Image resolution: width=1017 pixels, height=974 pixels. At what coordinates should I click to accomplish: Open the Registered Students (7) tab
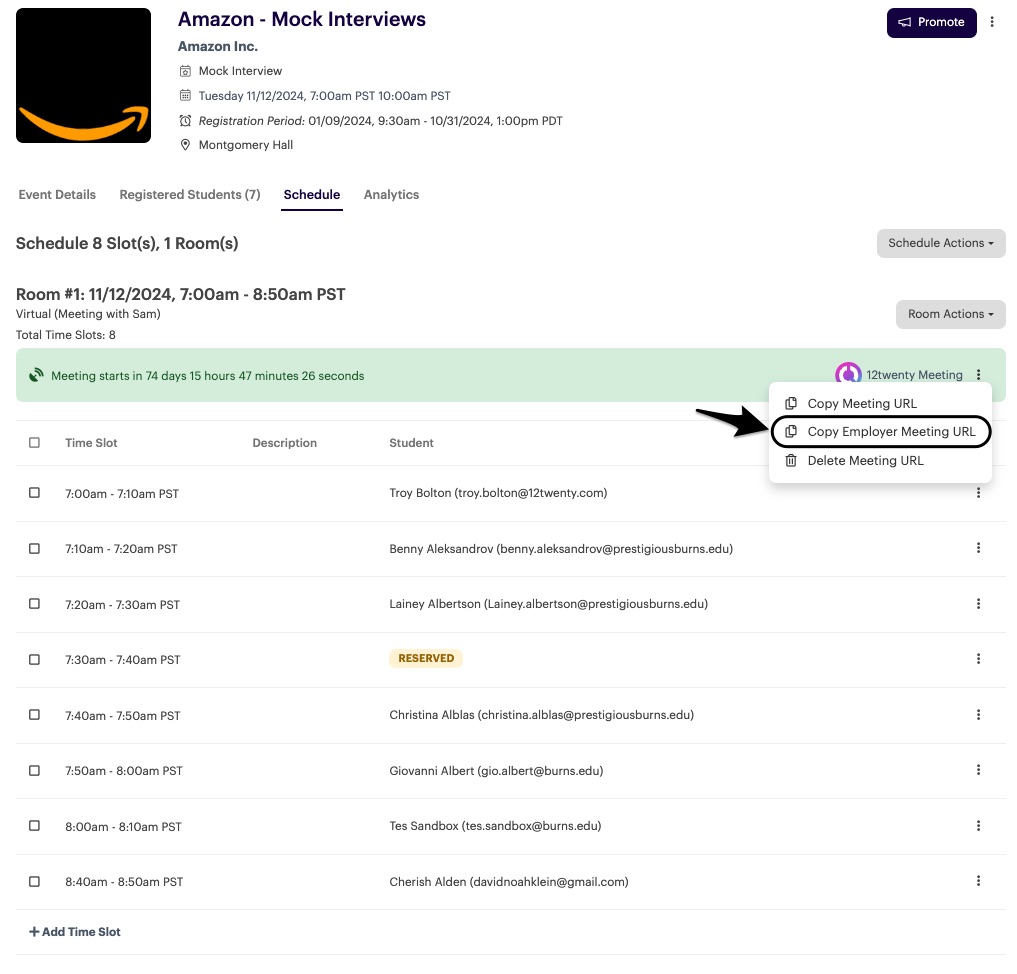(x=190, y=195)
